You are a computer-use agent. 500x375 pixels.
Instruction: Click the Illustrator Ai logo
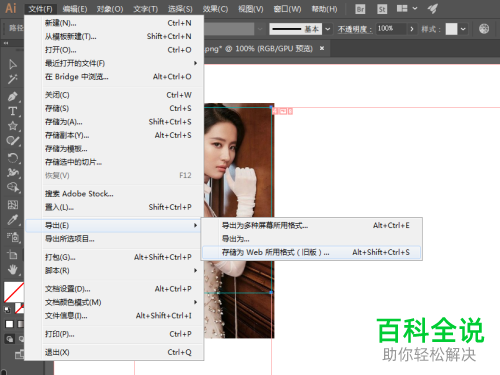(11, 8)
